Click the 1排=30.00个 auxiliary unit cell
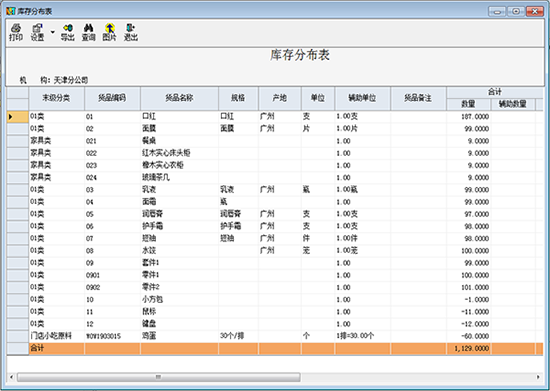Viewport: 550px width, 391px height. click(362, 336)
